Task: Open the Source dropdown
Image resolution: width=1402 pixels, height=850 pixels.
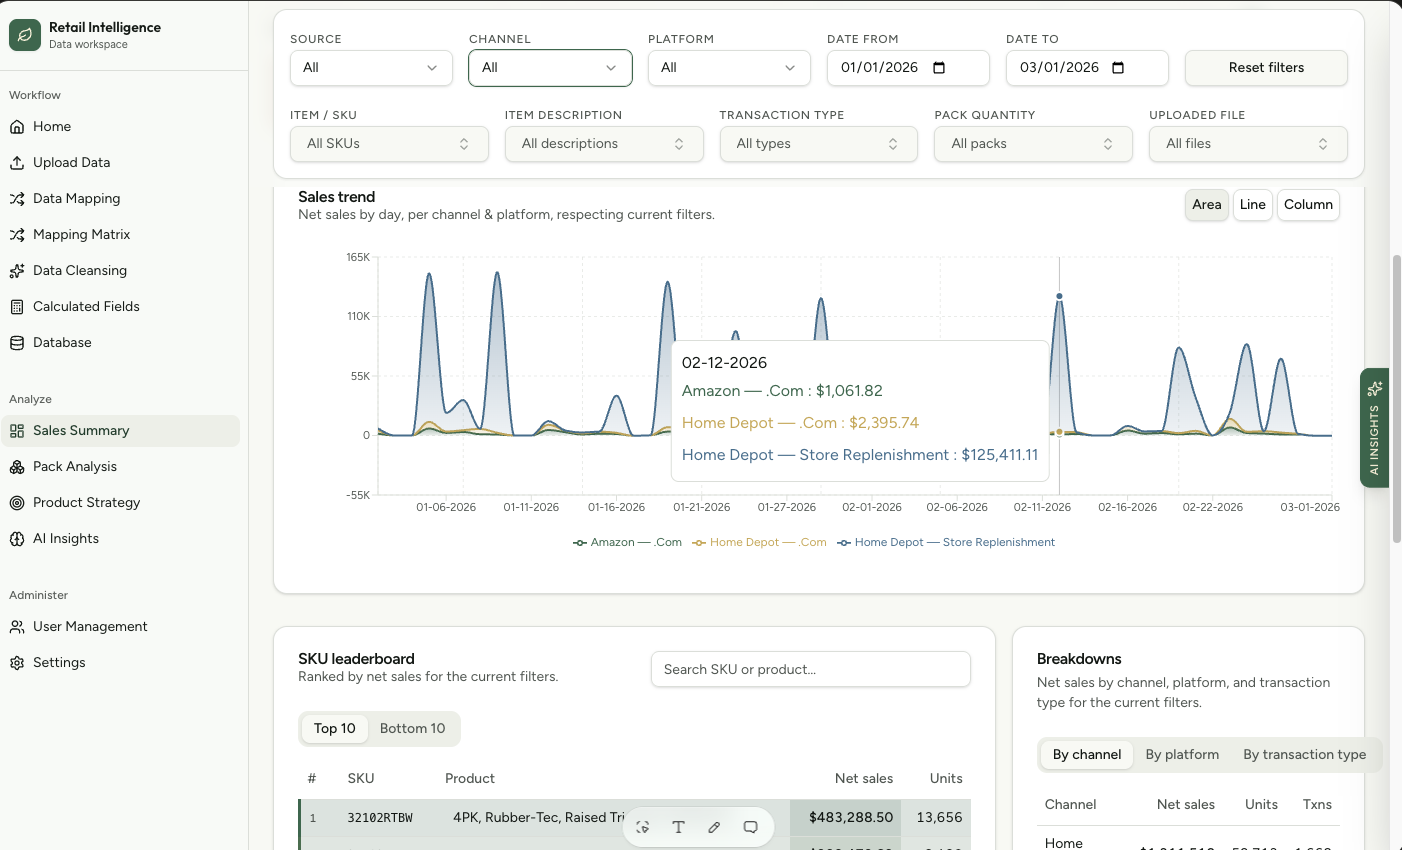Action: tap(371, 68)
